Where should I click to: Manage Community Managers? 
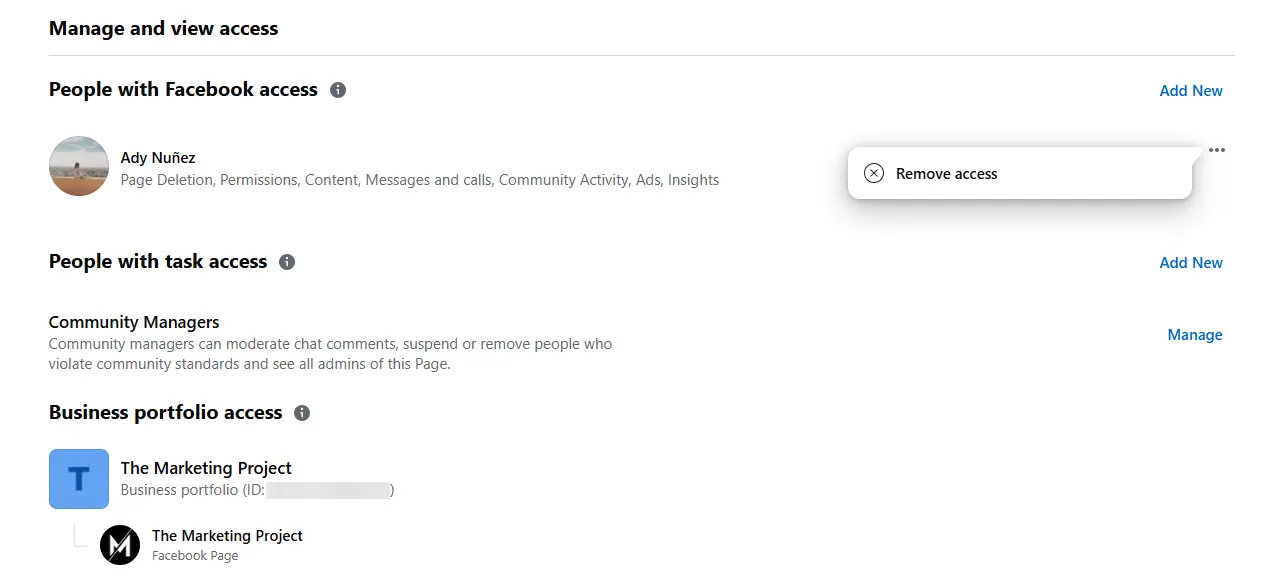[x=1195, y=335]
